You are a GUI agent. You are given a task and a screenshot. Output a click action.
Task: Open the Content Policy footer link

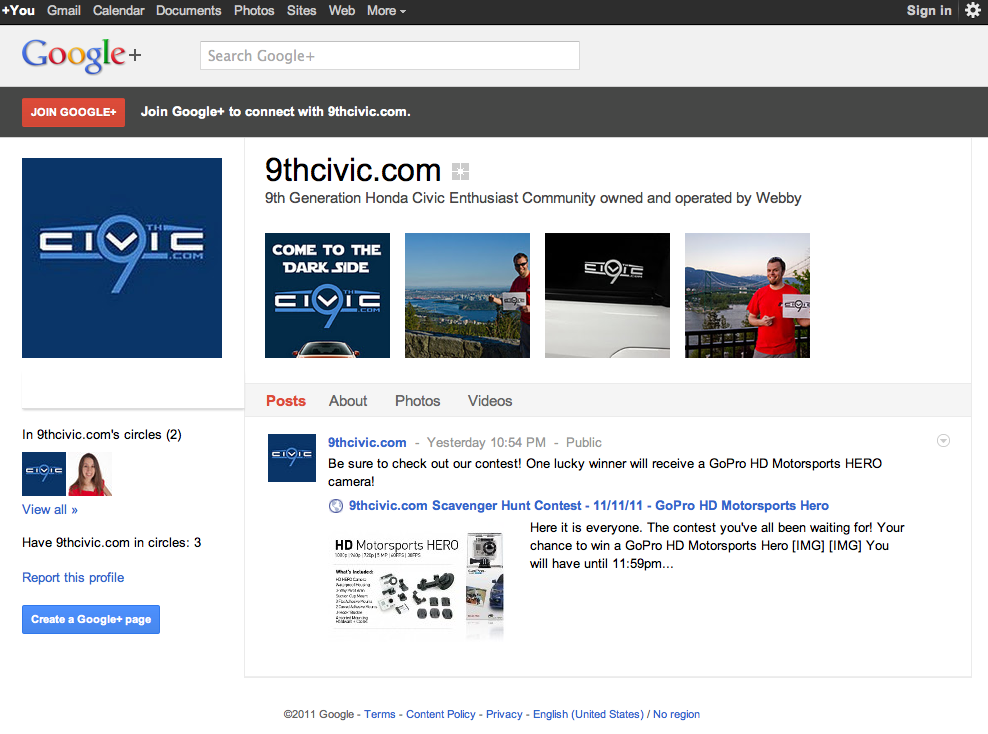coord(440,714)
